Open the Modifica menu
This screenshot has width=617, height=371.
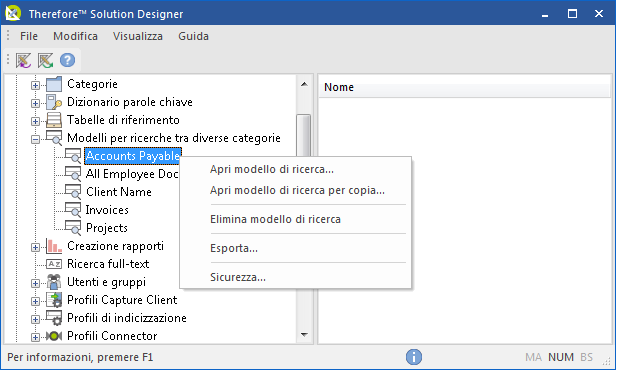(76, 36)
